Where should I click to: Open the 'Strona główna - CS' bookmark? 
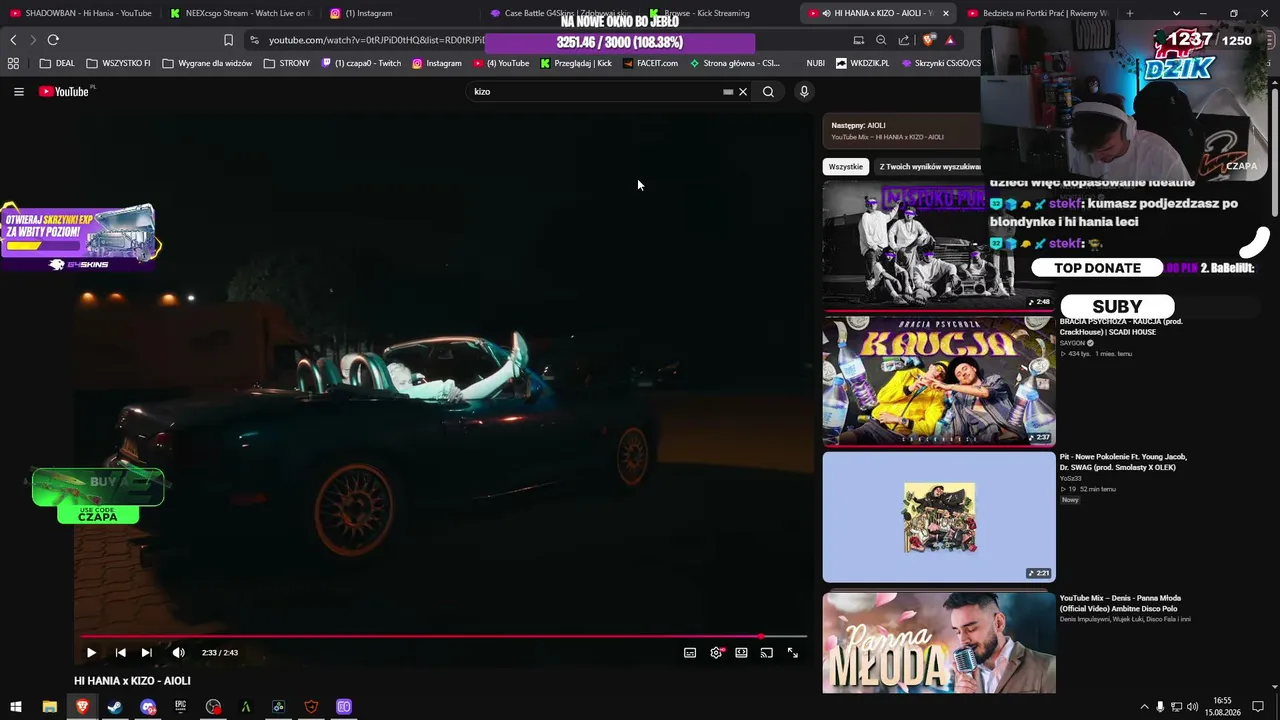pos(735,63)
